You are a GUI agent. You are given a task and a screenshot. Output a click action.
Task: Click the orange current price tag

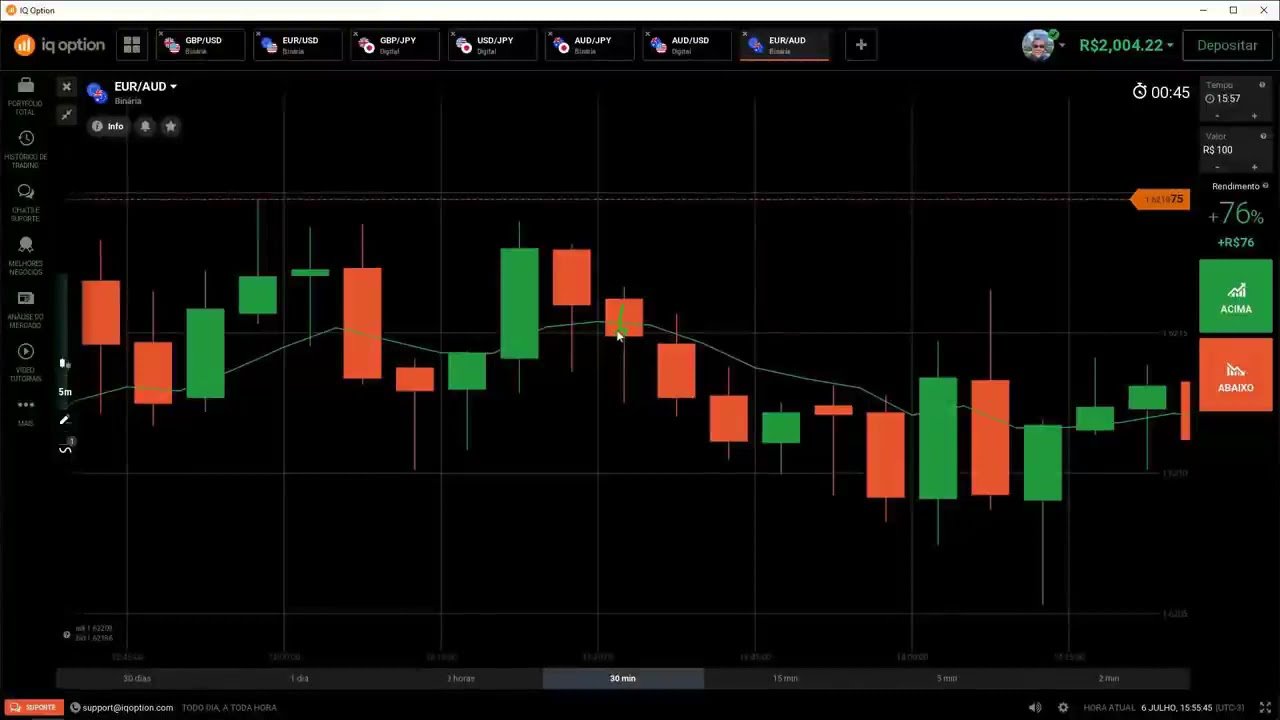click(x=1160, y=199)
